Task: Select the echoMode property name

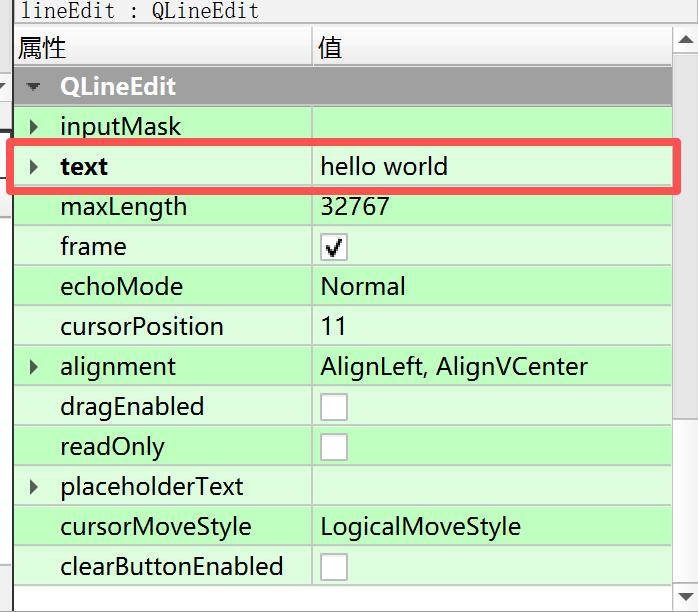Action: 121,286
